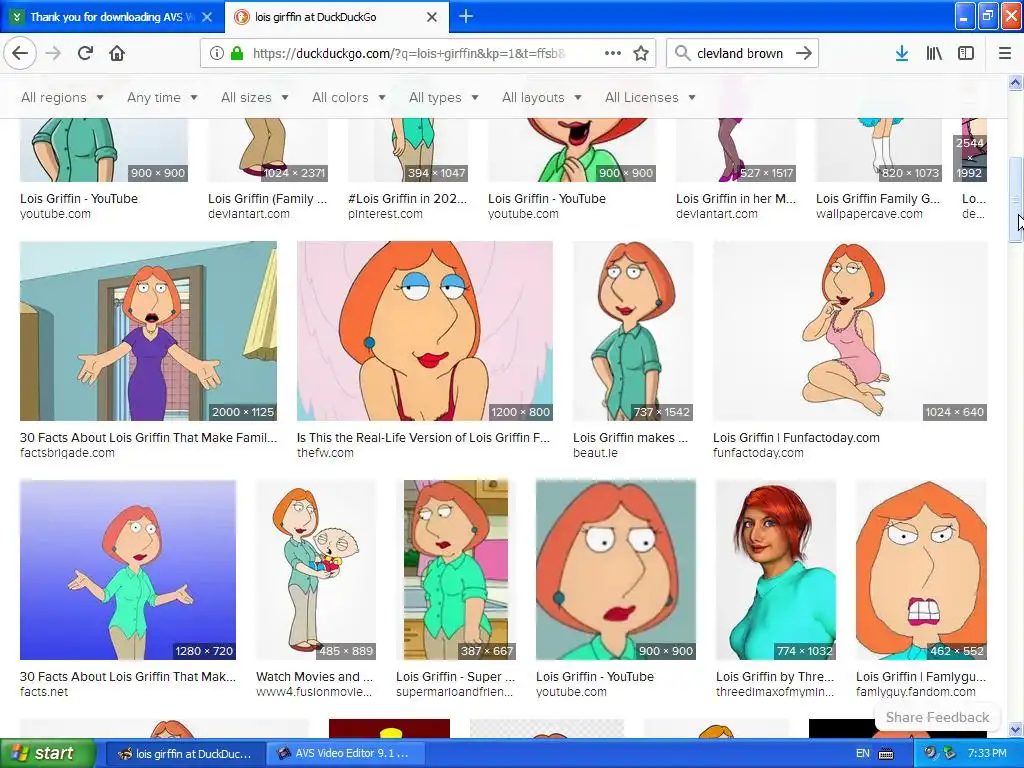Open the close-up Lois face 1200 × 800 image
This screenshot has height=768, width=1024.
(x=424, y=331)
